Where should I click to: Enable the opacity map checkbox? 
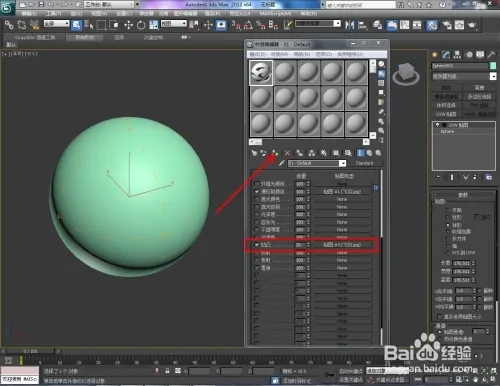click(256, 230)
